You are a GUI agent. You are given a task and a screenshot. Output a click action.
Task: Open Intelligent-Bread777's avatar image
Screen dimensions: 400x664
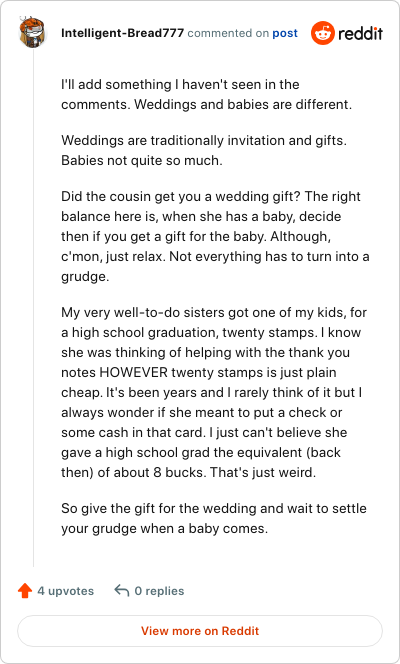33,32
